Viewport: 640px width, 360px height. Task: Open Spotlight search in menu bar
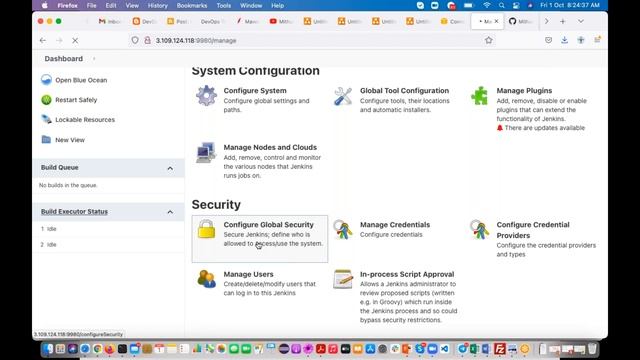(501, 5)
